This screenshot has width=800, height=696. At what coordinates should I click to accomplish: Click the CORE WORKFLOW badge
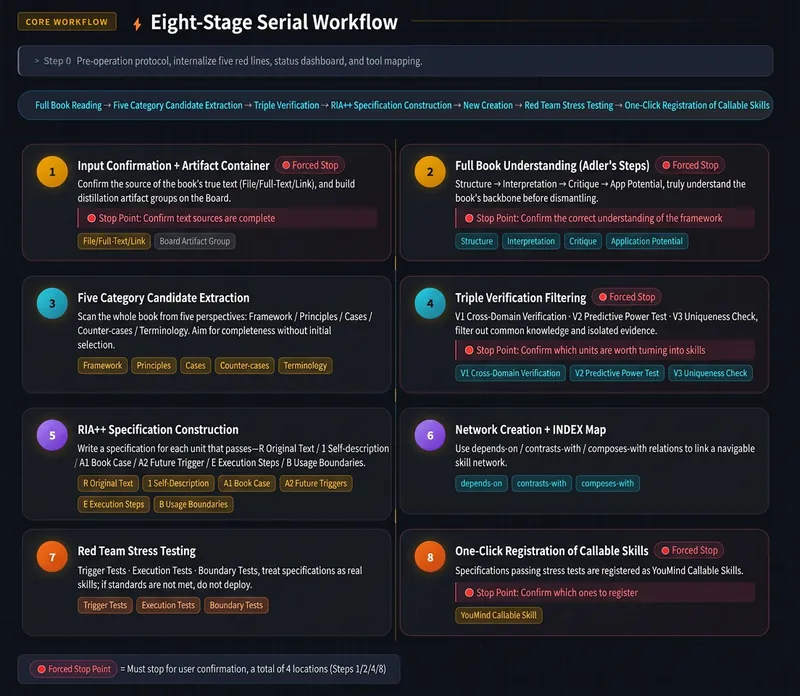click(x=67, y=22)
